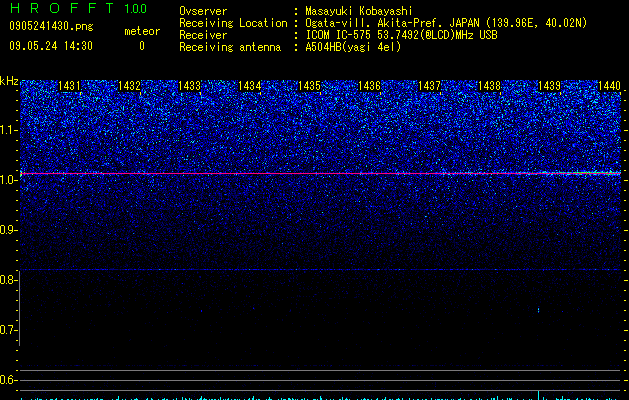Select the meteor count value 0
629x400 pixels.
point(142,46)
